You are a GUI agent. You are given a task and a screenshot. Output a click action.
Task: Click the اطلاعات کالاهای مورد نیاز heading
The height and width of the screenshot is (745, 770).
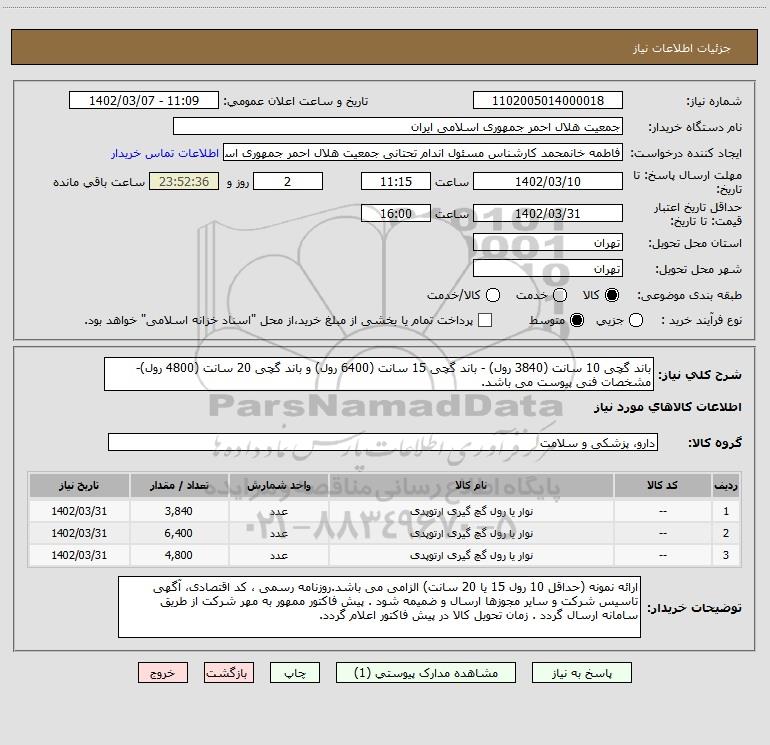click(x=667, y=407)
